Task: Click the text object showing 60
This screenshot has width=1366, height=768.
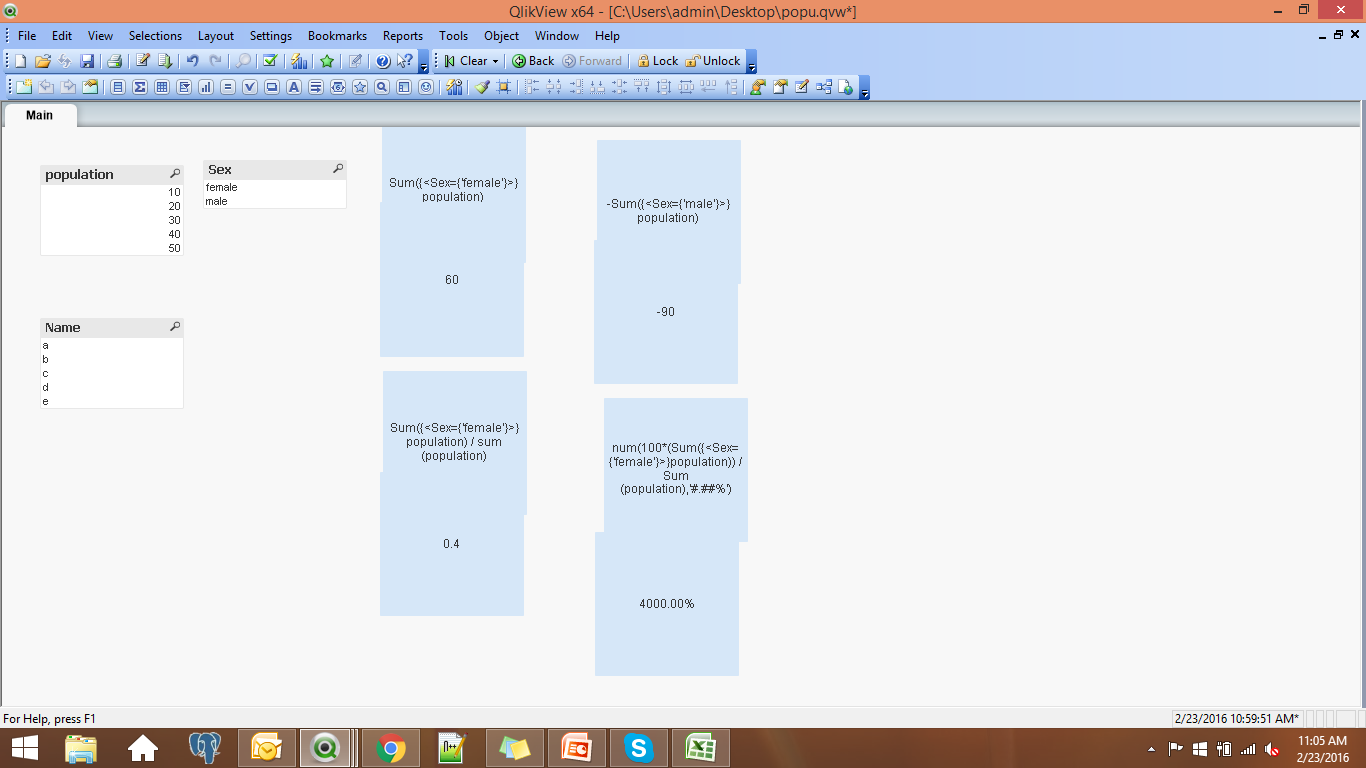Action: (452, 280)
